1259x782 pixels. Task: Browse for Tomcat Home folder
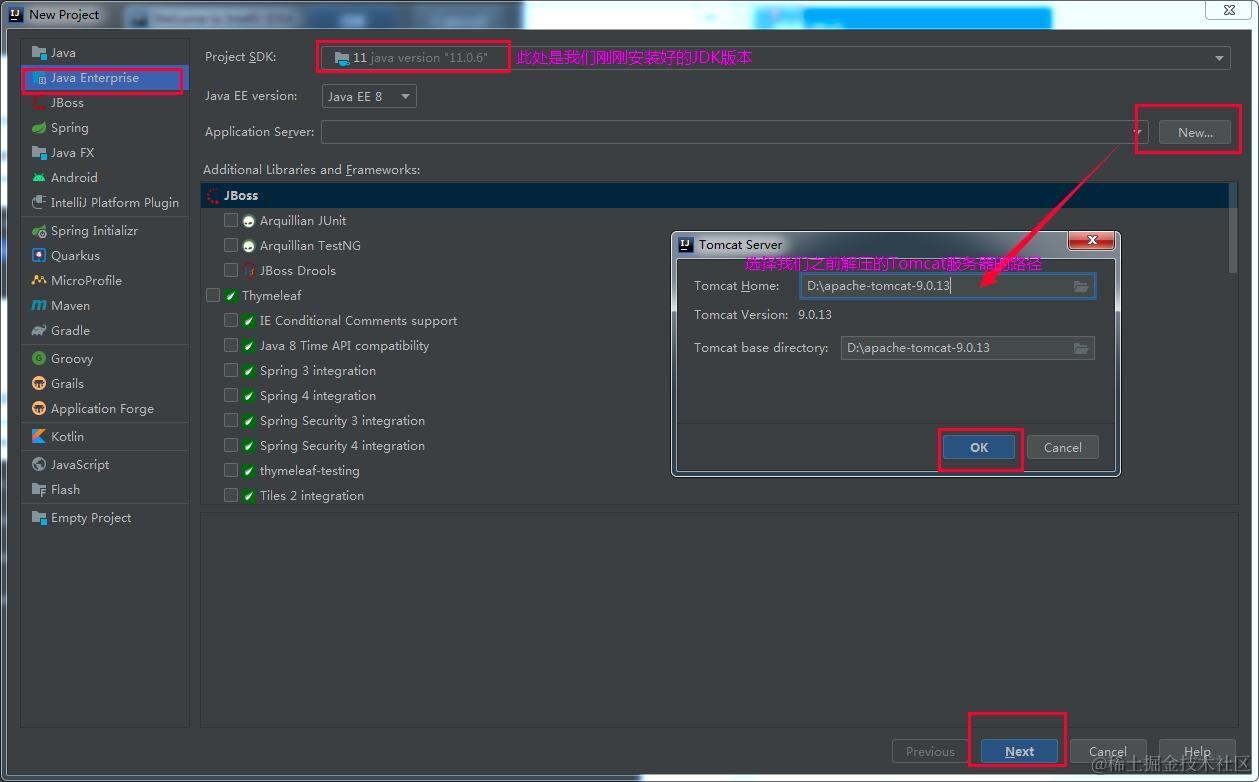tap(1081, 287)
